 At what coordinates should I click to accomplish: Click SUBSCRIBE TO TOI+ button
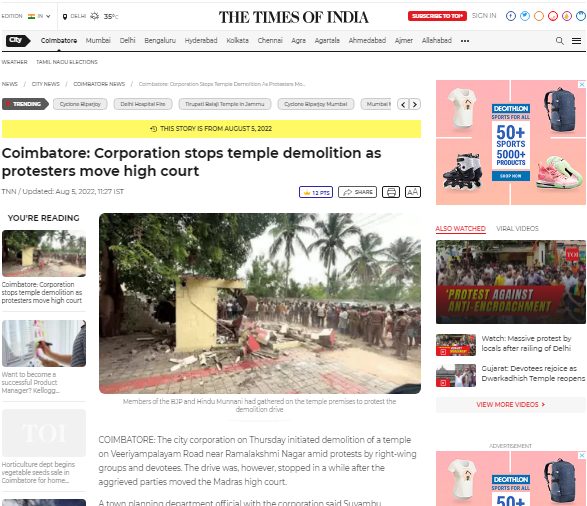(437, 16)
